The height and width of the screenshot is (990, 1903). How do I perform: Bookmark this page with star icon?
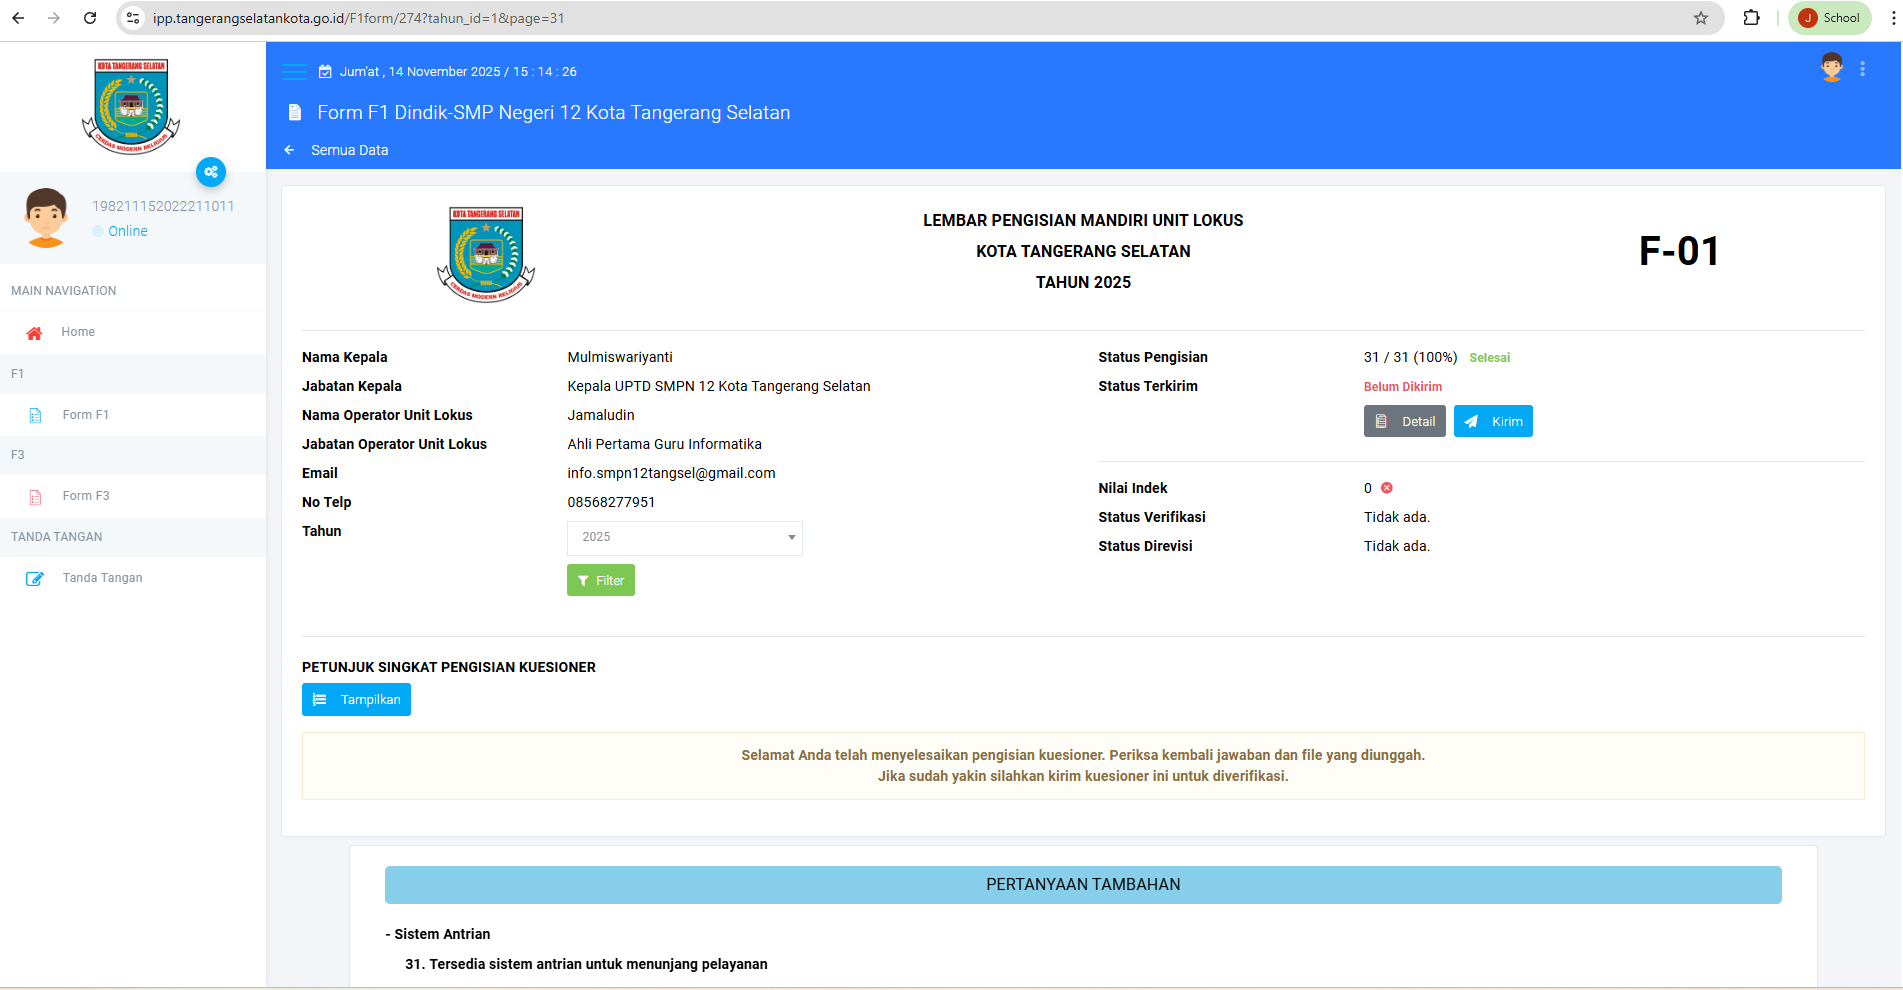click(1700, 18)
